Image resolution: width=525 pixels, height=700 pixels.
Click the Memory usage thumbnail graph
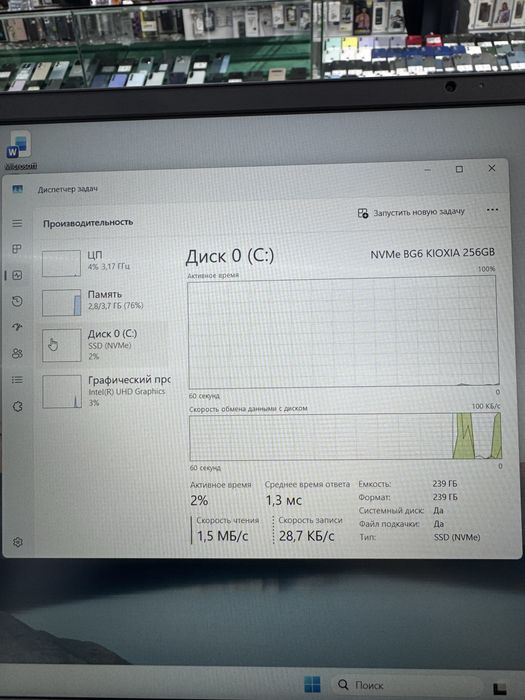(62, 303)
